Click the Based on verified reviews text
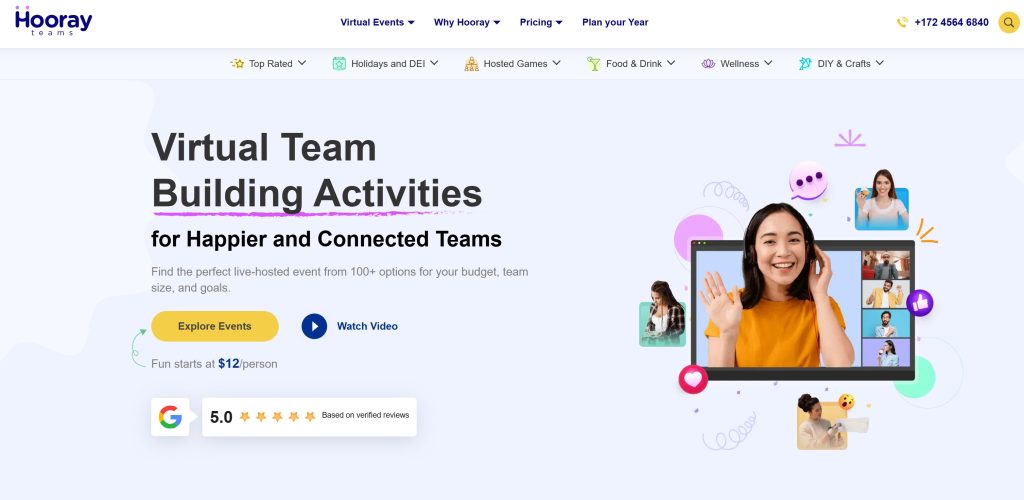The height and width of the screenshot is (500, 1024). (366, 415)
